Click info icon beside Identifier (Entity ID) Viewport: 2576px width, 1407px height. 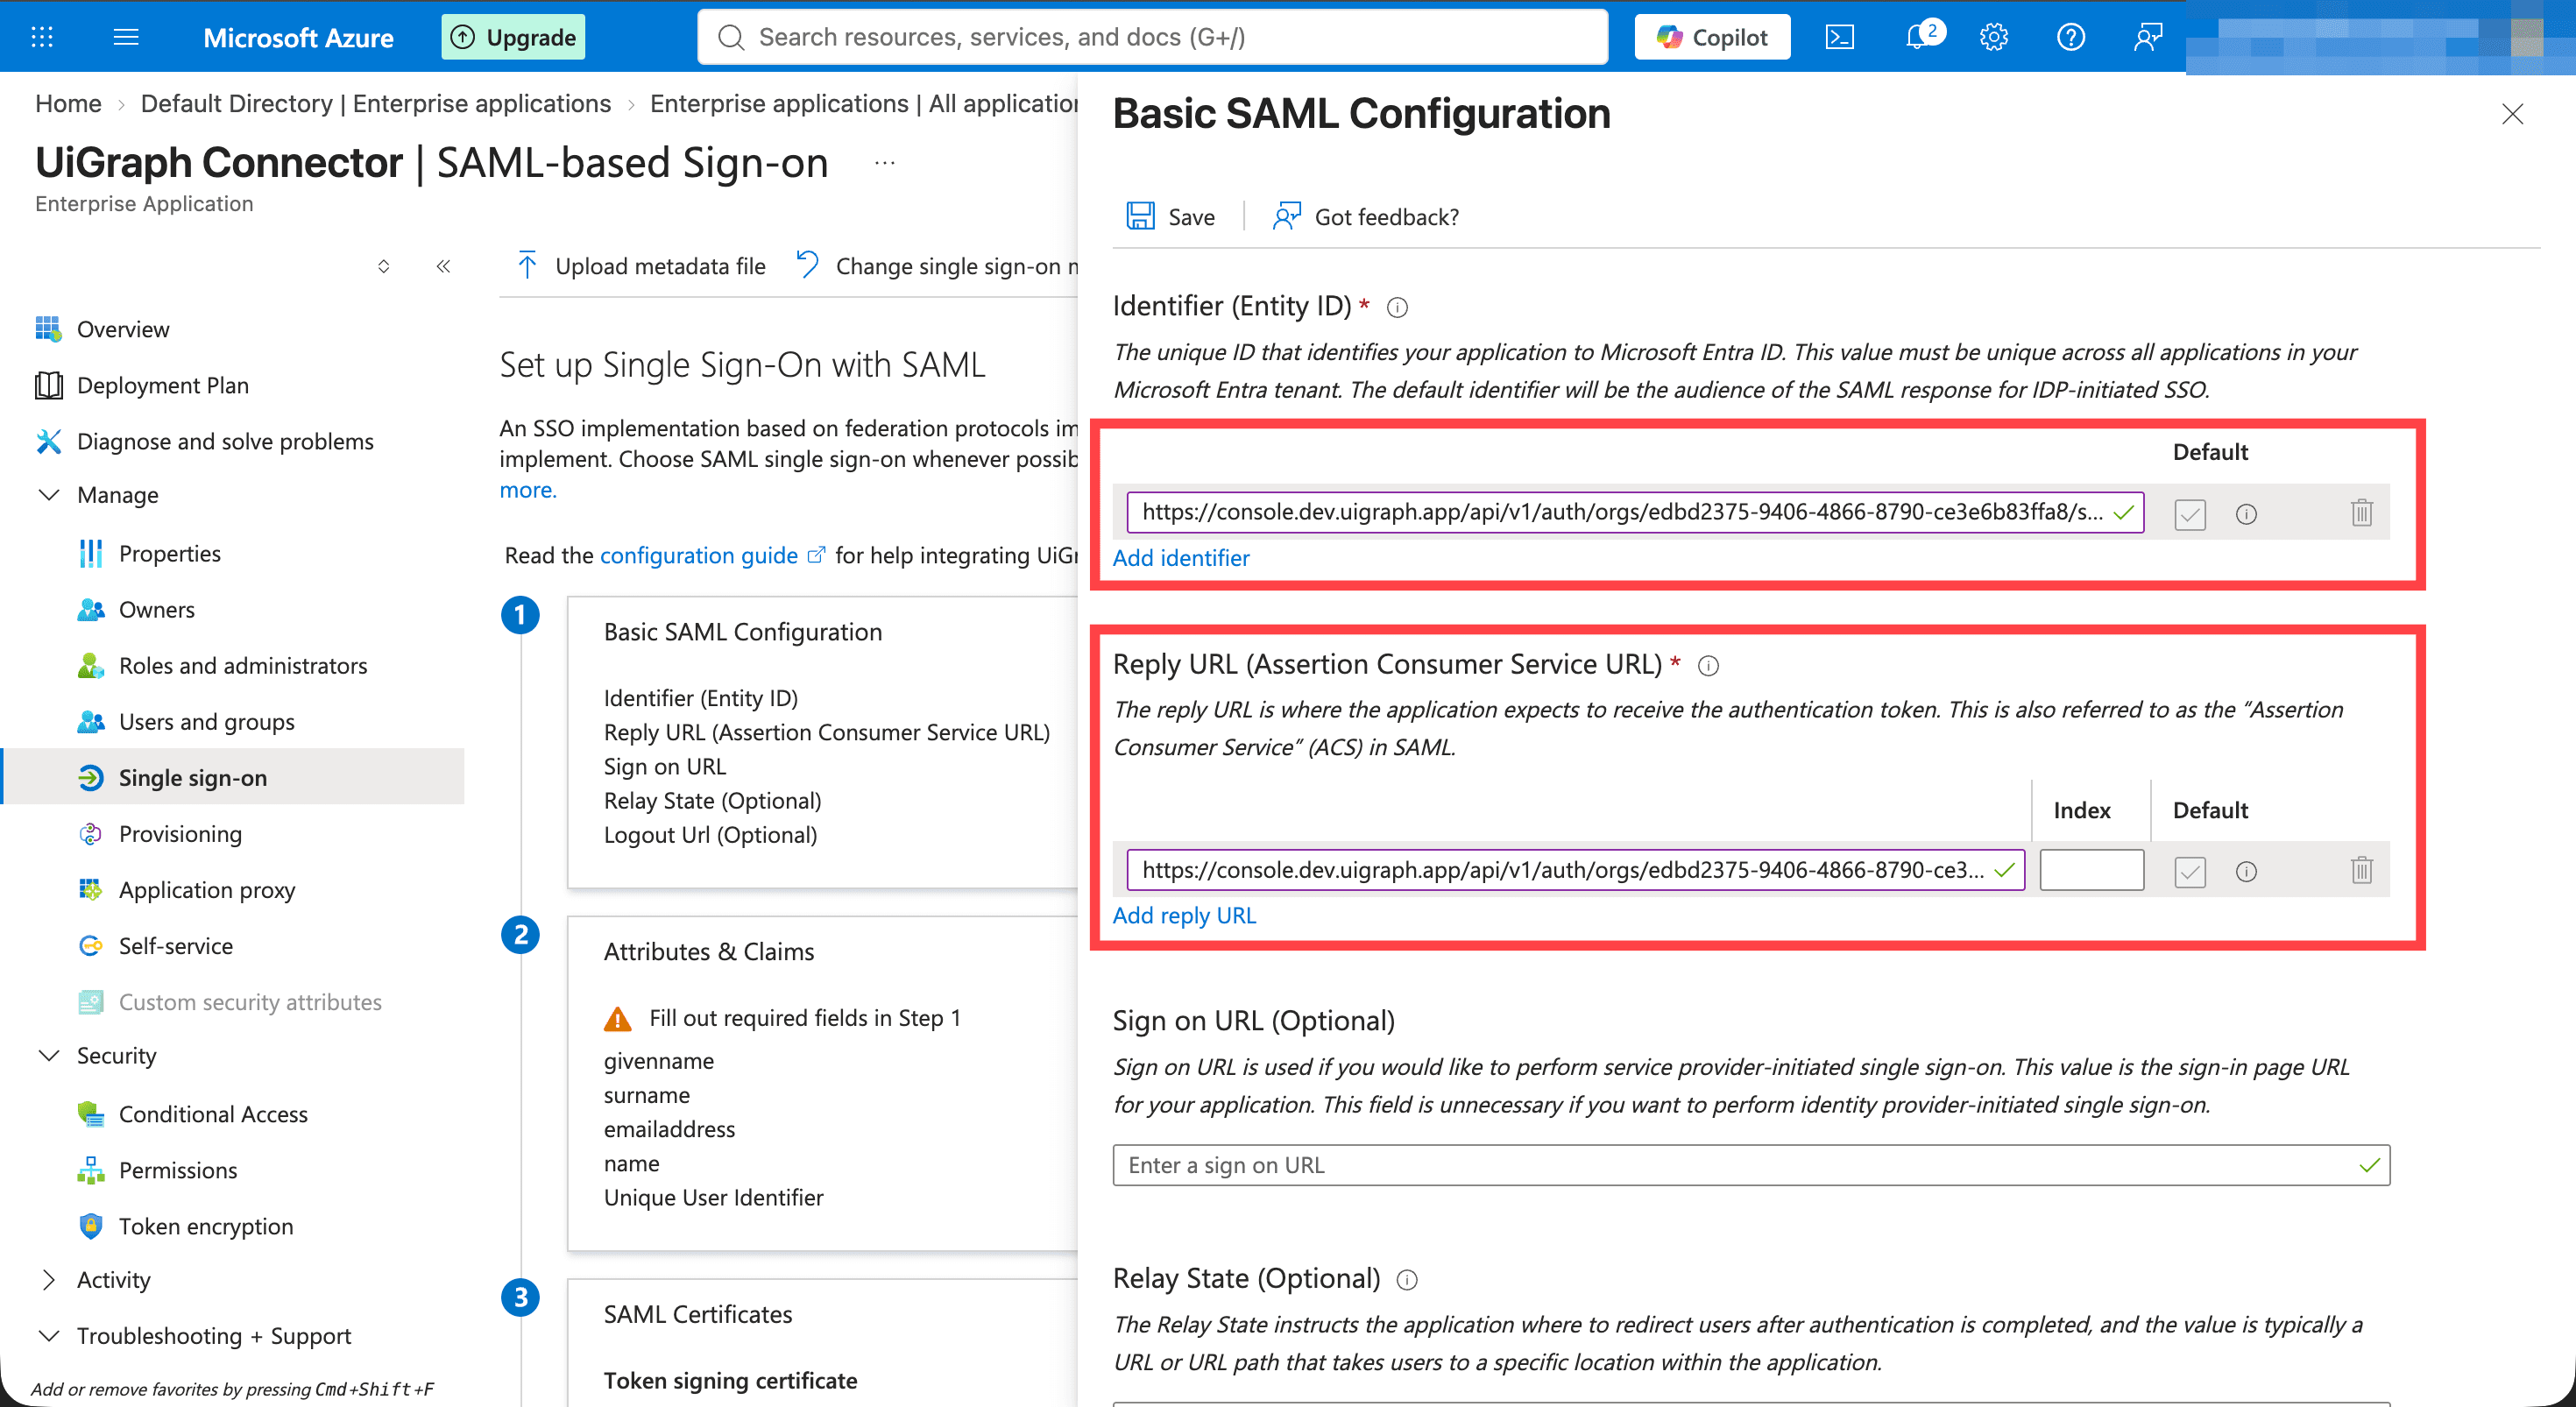tap(1397, 308)
